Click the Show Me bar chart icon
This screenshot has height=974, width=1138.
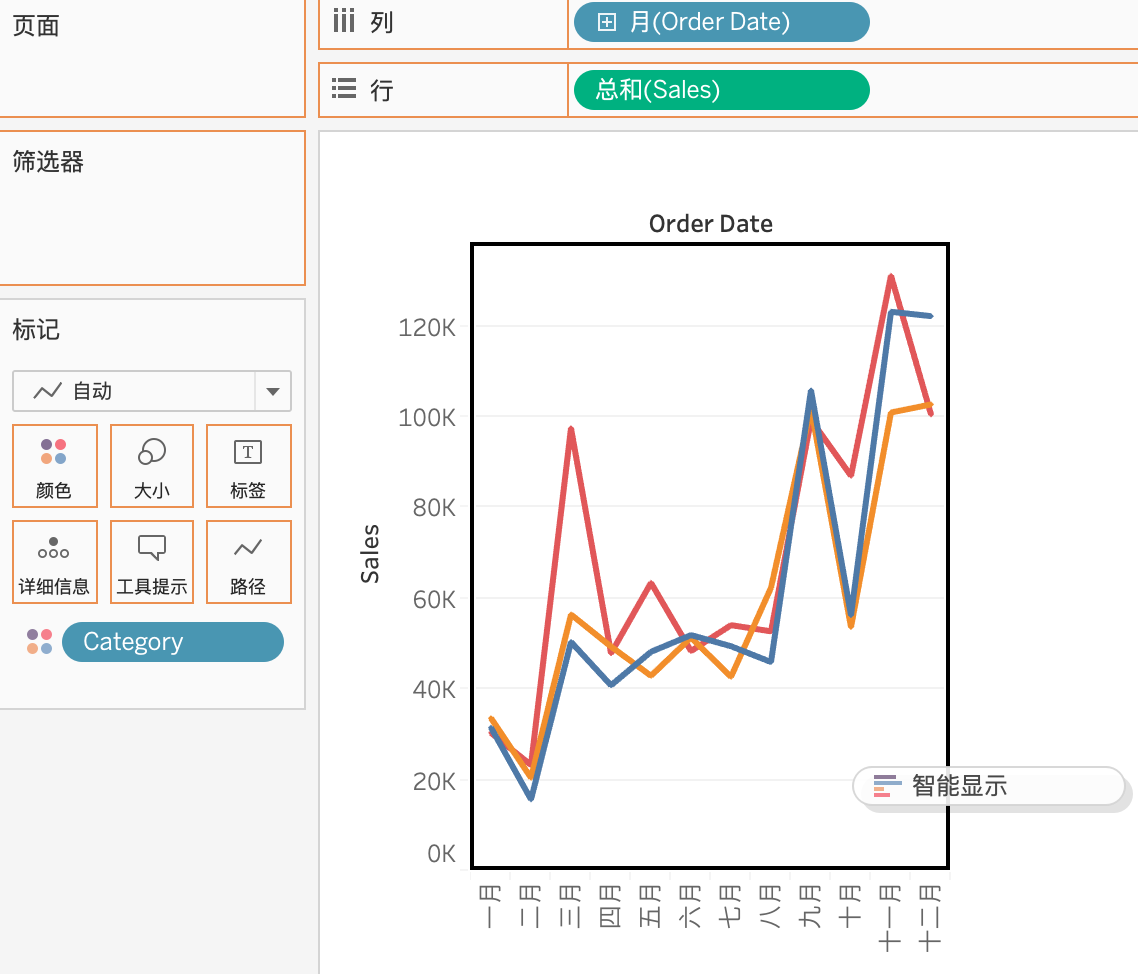point(887,786)
